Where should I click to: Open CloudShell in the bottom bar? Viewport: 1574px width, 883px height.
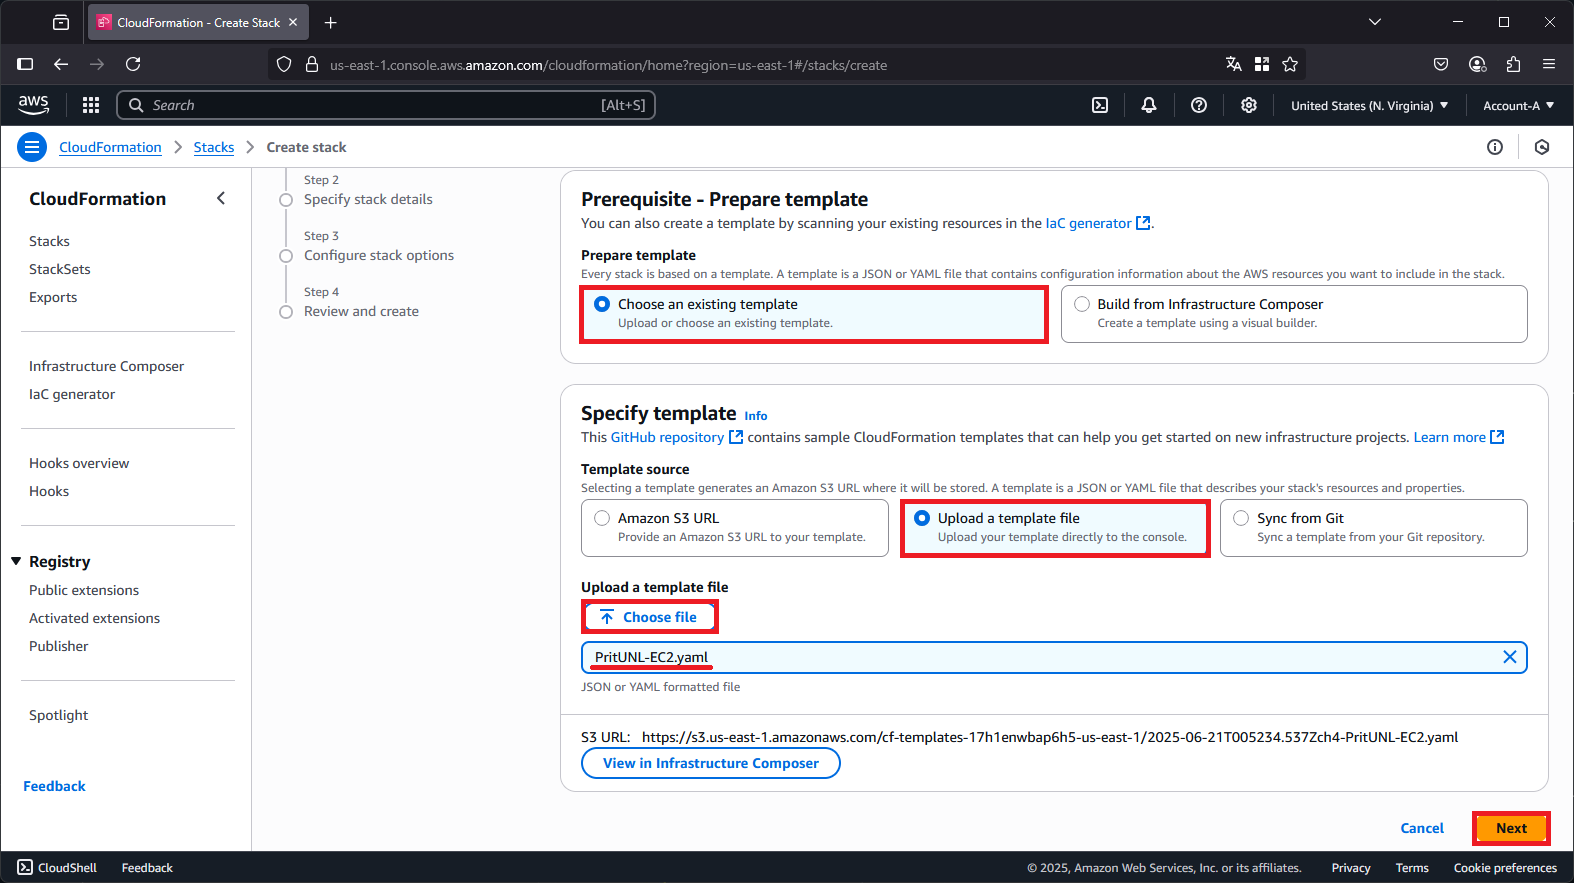[57, 867]
